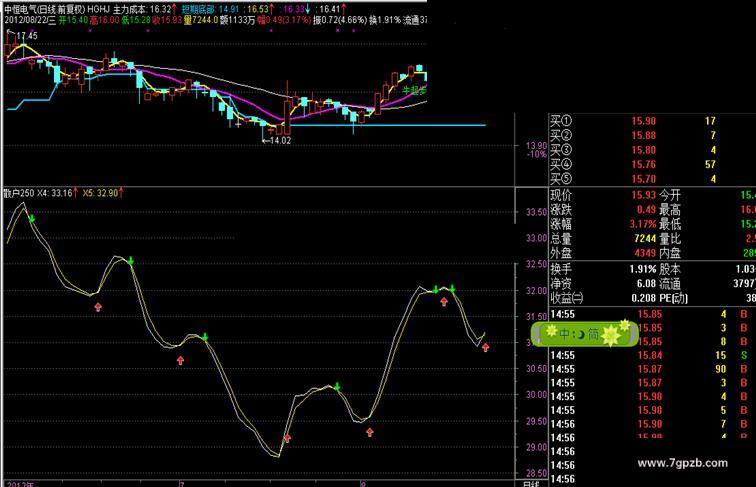
Task: Click the high price 高16.00
Action: pyautogui.click(x=105, y=20)
